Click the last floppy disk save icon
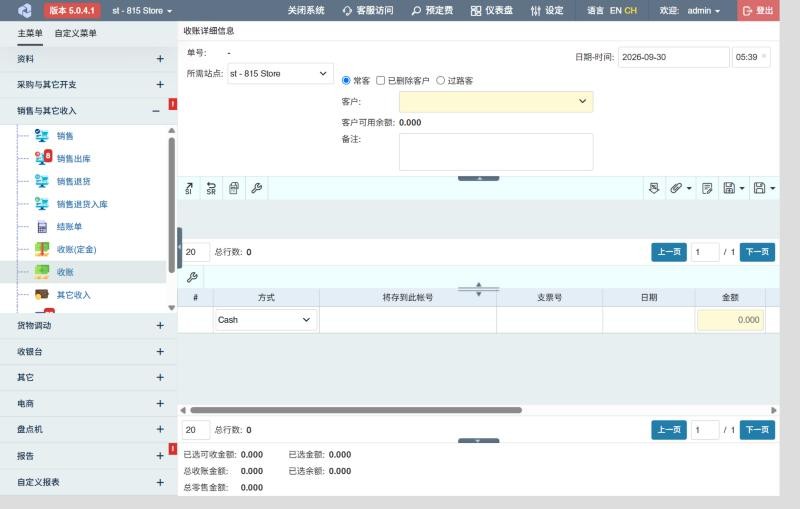Viewport: 800px width, 509px height. coord(759,188)
